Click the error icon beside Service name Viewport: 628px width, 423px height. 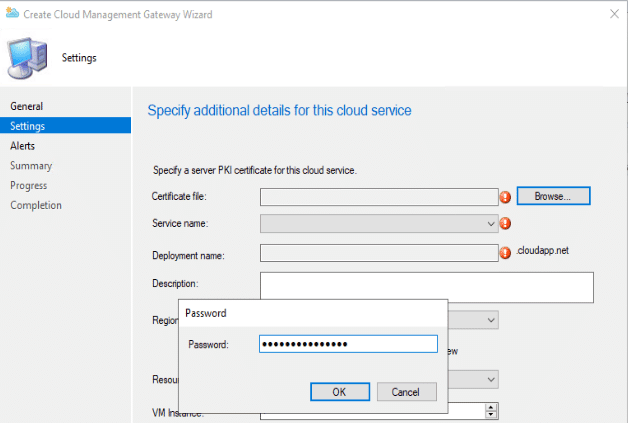tap(506, 224)
